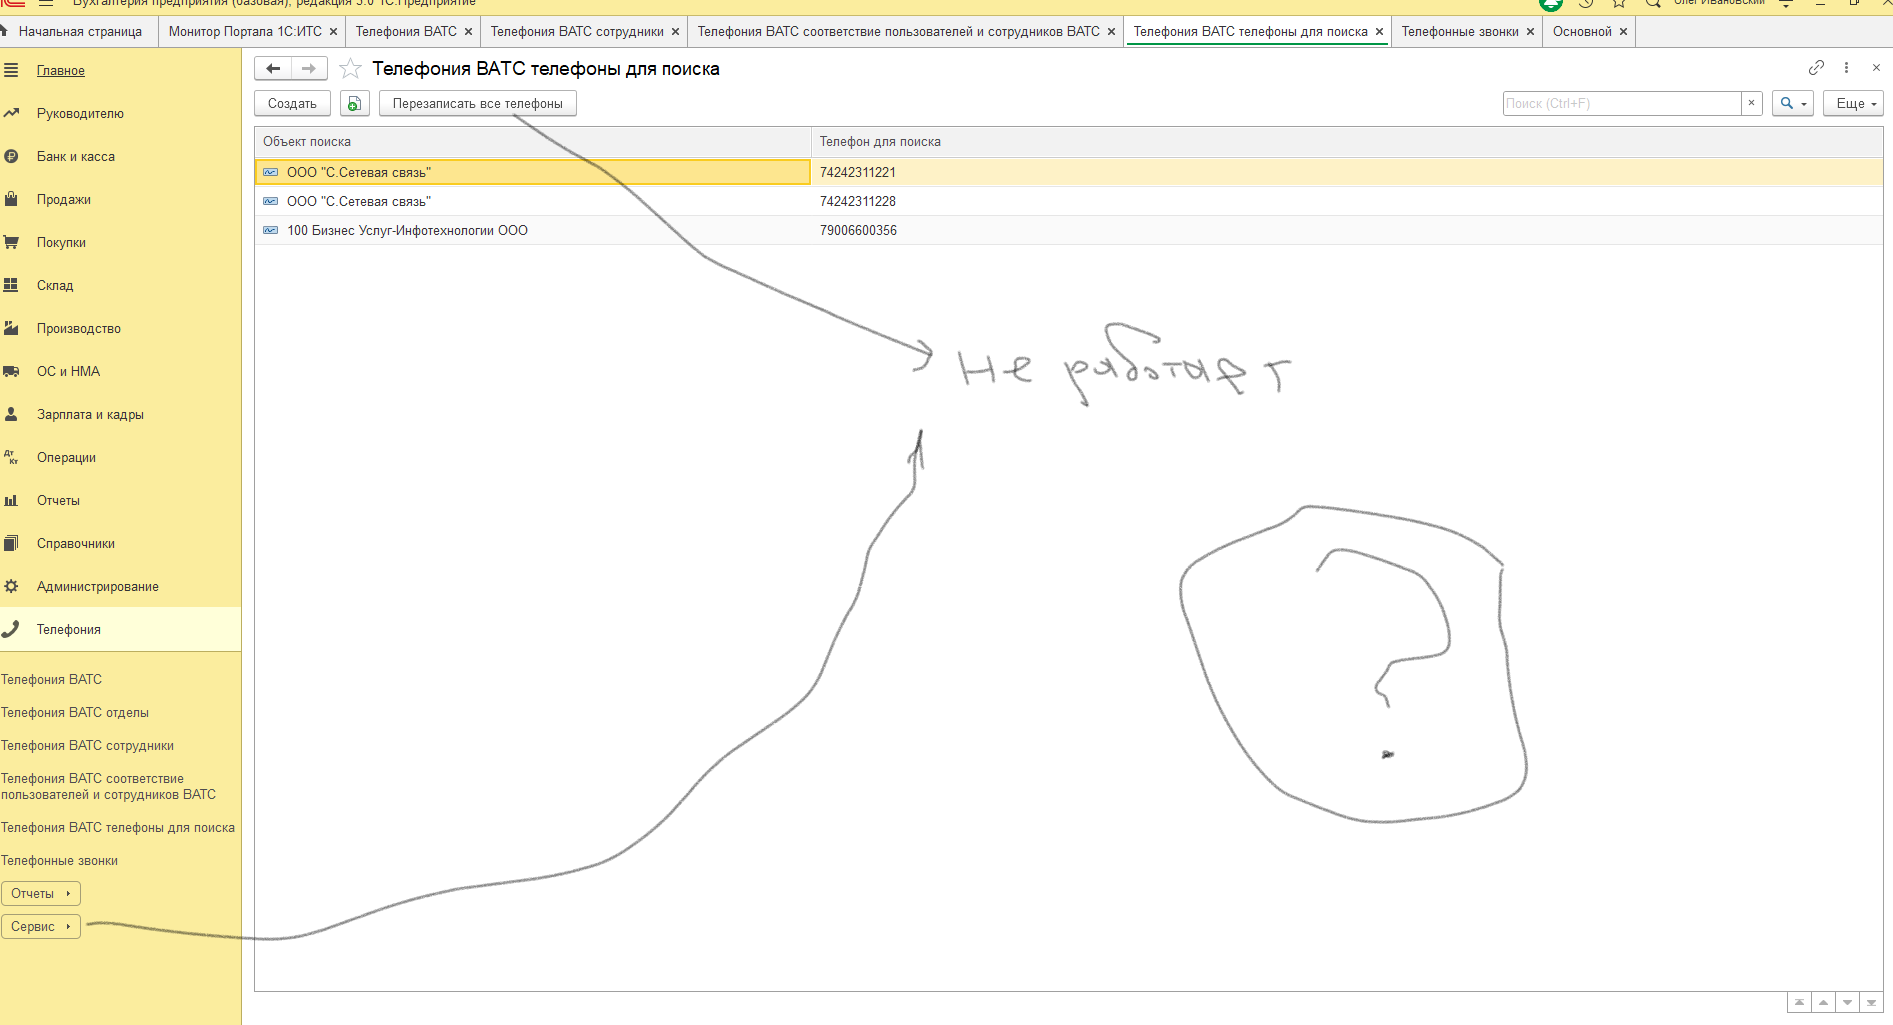
Task: Expand the Сервис submenu in sidebar
Action: [x=41, y=927]
